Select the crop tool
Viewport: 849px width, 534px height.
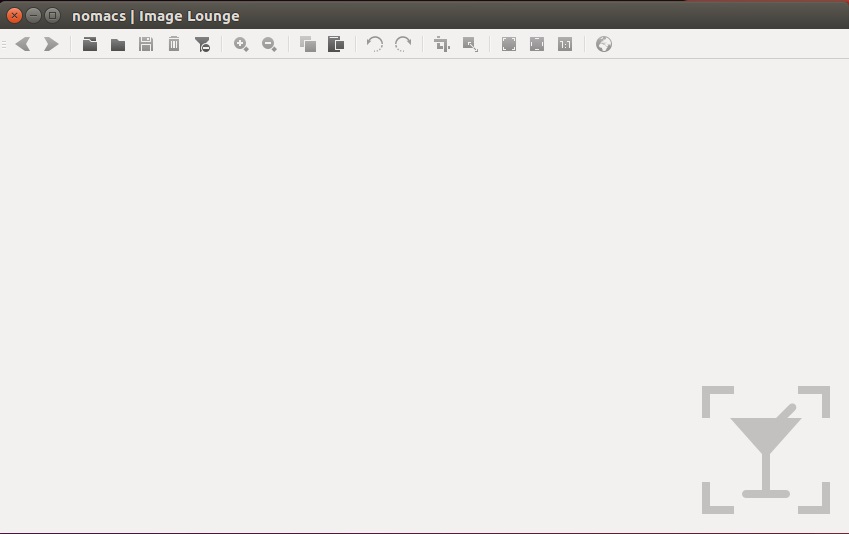(x=442, y=44)
